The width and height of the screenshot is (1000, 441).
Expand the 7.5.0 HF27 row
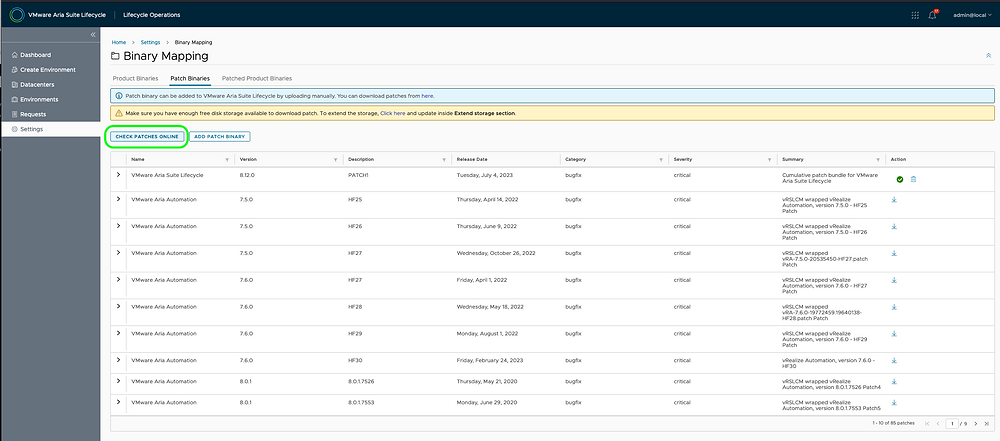[118, 253]
